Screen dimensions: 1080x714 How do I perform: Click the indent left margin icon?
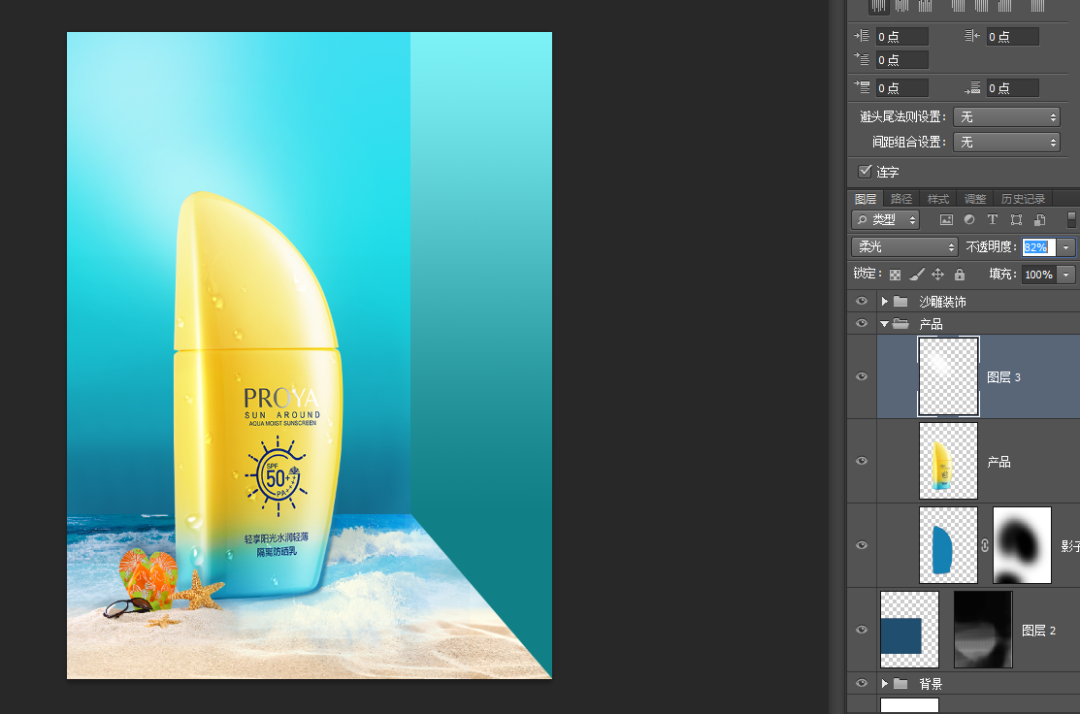click(861, 35)
